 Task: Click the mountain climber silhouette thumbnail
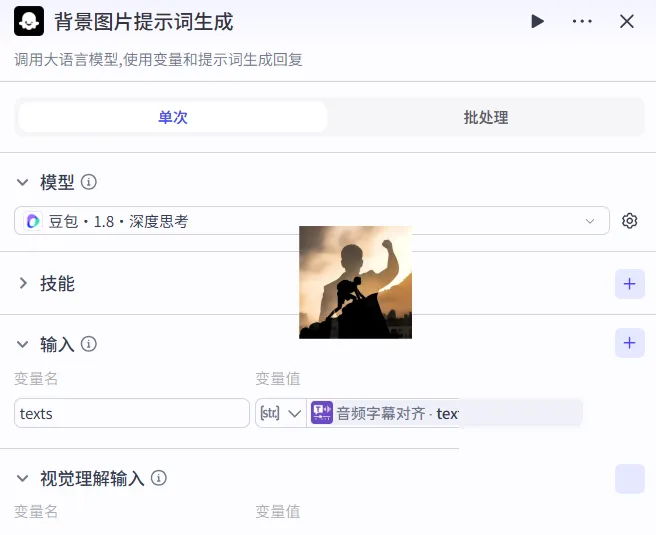(x=356, y=282)
